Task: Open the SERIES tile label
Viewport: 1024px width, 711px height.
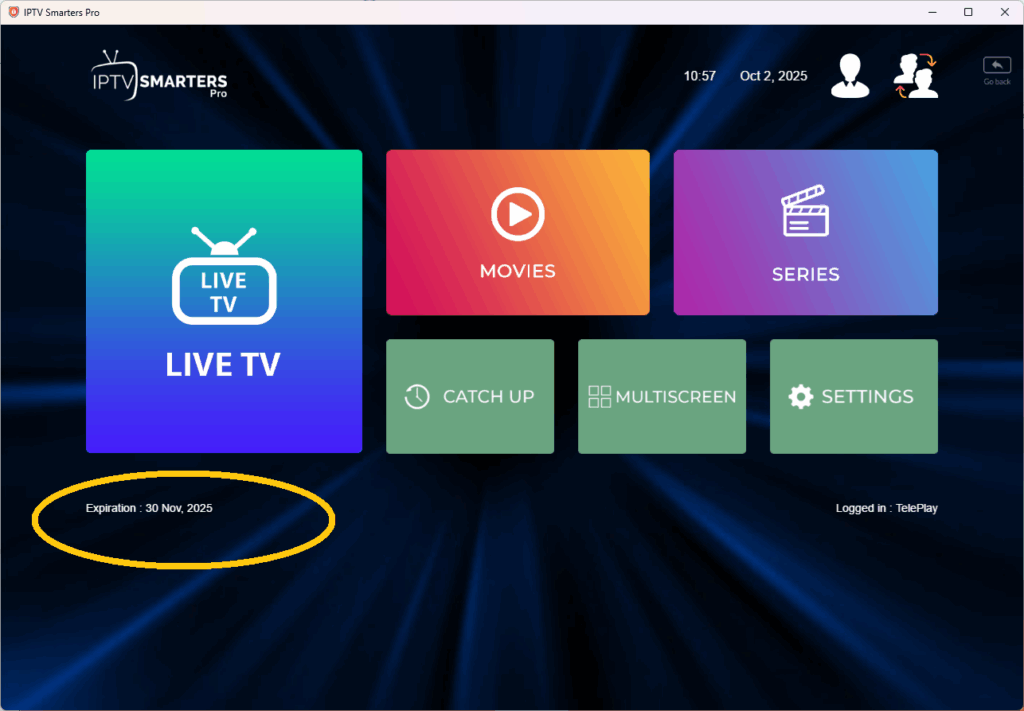Action: (805, 274)
